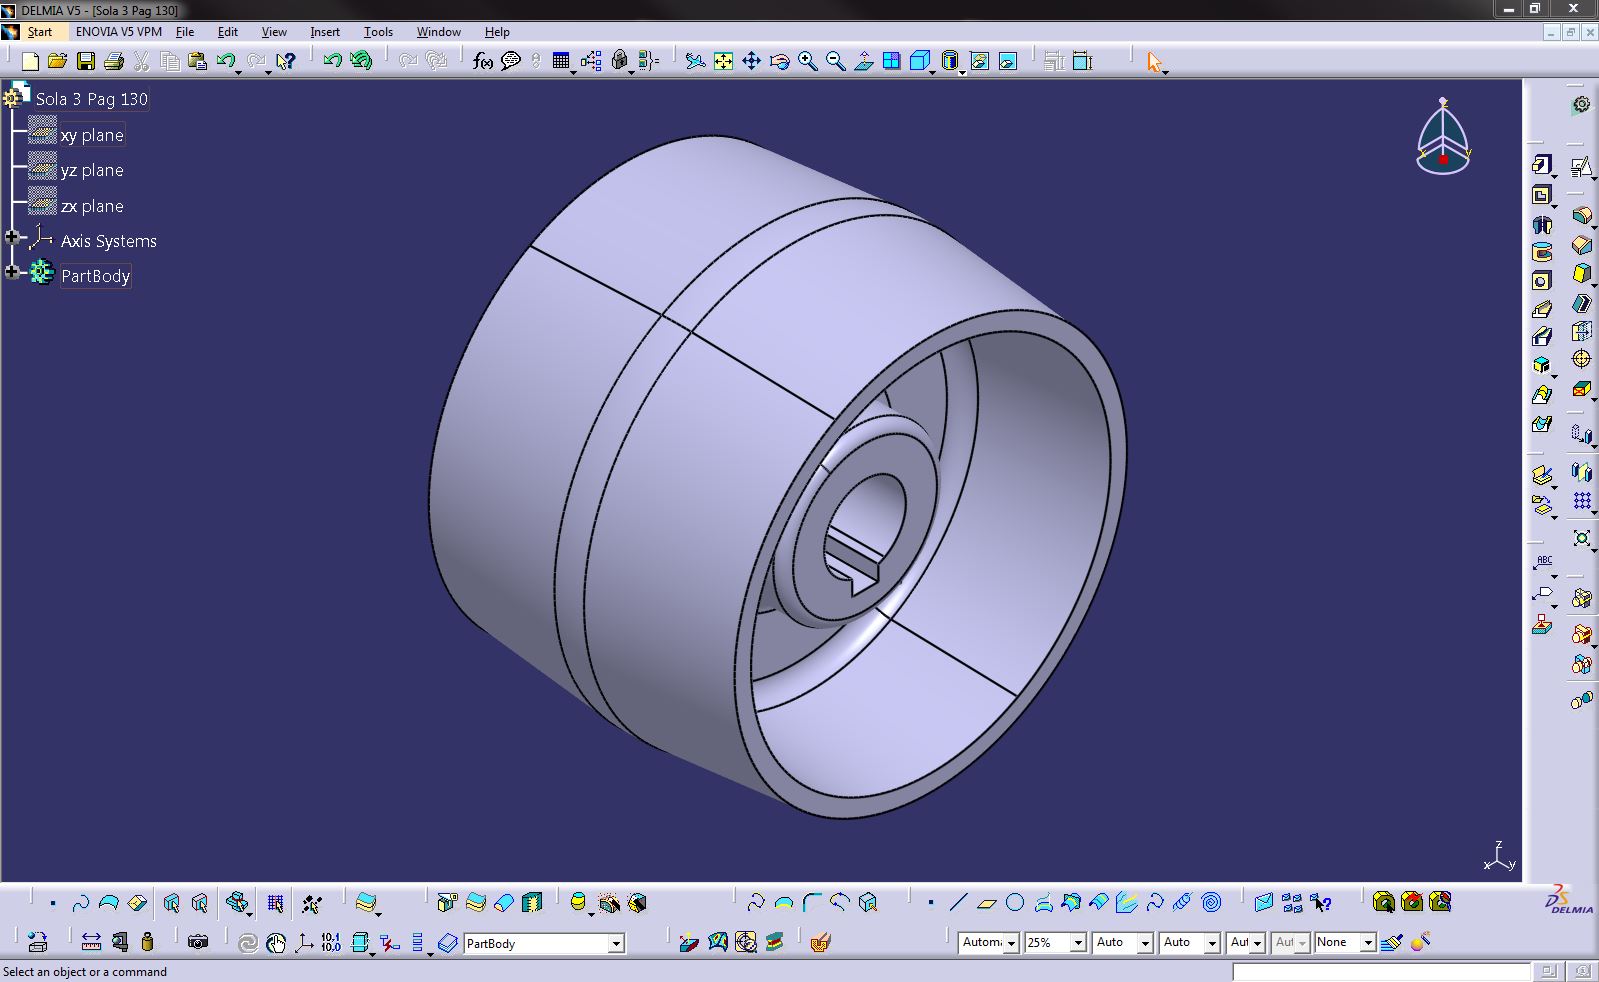Image resolution: width=1599 pixels, height=982 pixels.
Task: Expand the PartBody tree node
Action: pyautogui.click(x=12, y=272)
